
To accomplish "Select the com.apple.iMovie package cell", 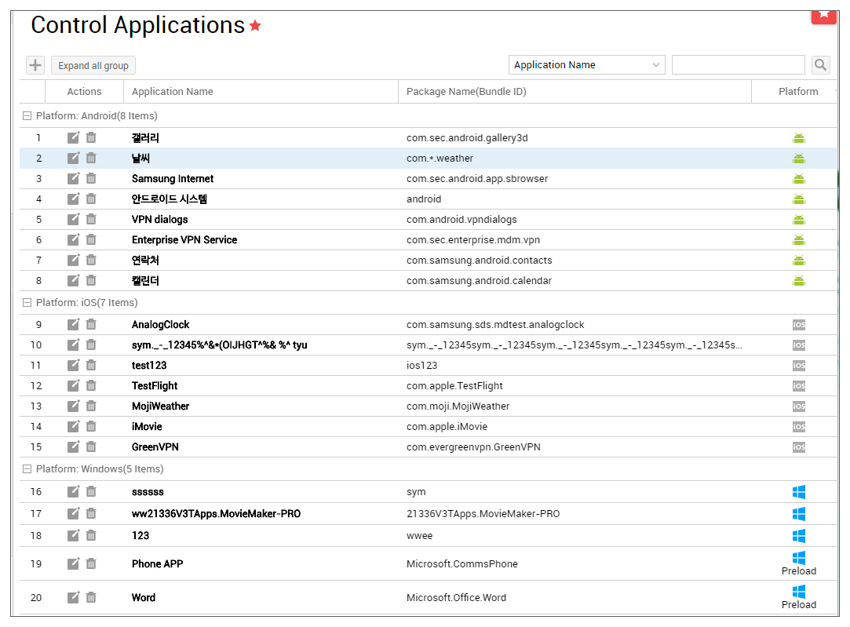I will (447, 426).
